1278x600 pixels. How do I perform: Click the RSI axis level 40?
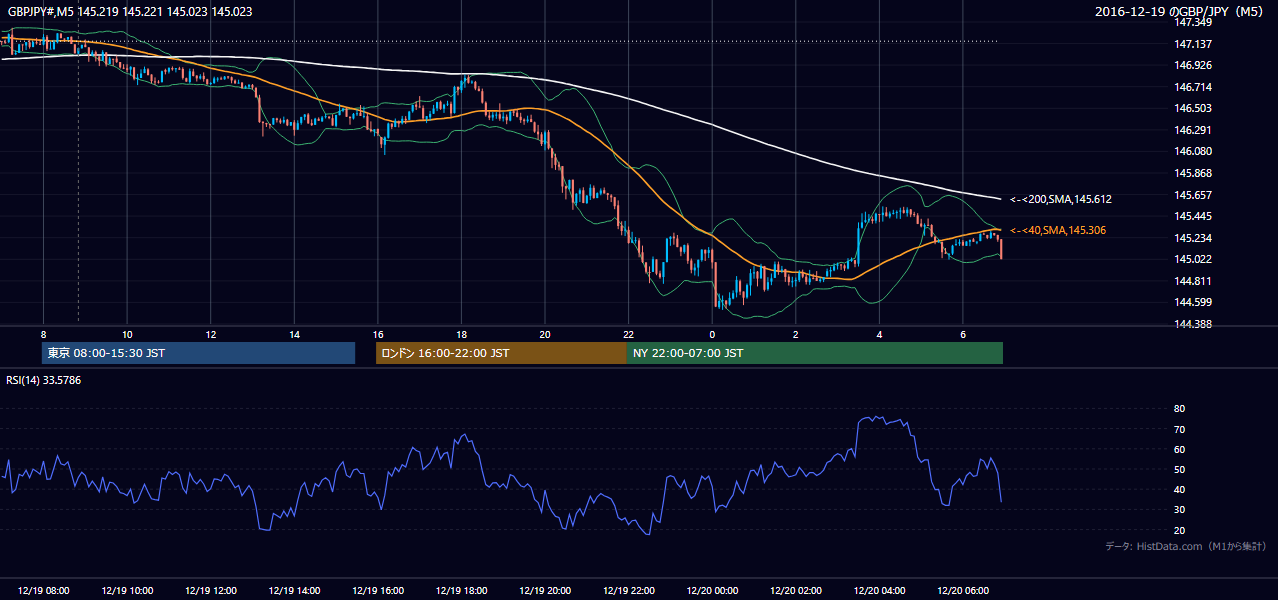1180,489
